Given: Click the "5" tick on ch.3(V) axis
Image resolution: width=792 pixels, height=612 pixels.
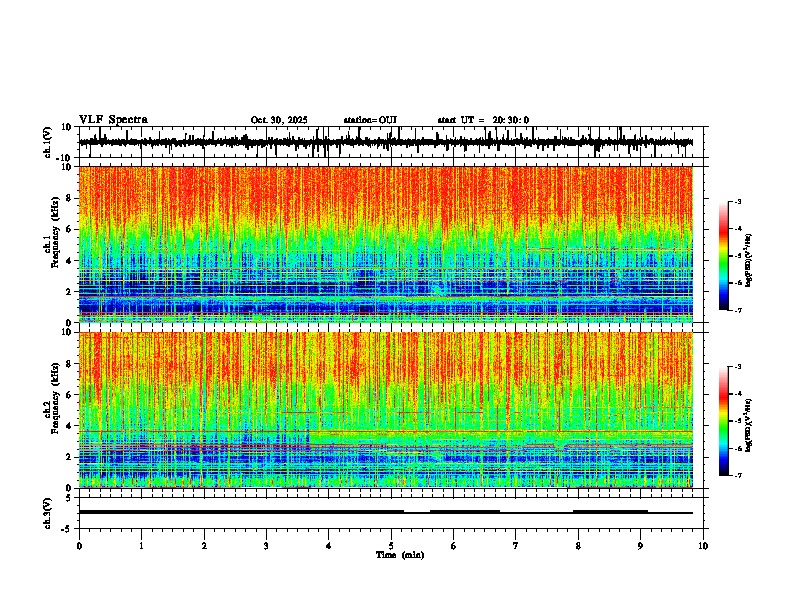Looking at the screenshot, I should pyautogui.click(x=70, y=498).
